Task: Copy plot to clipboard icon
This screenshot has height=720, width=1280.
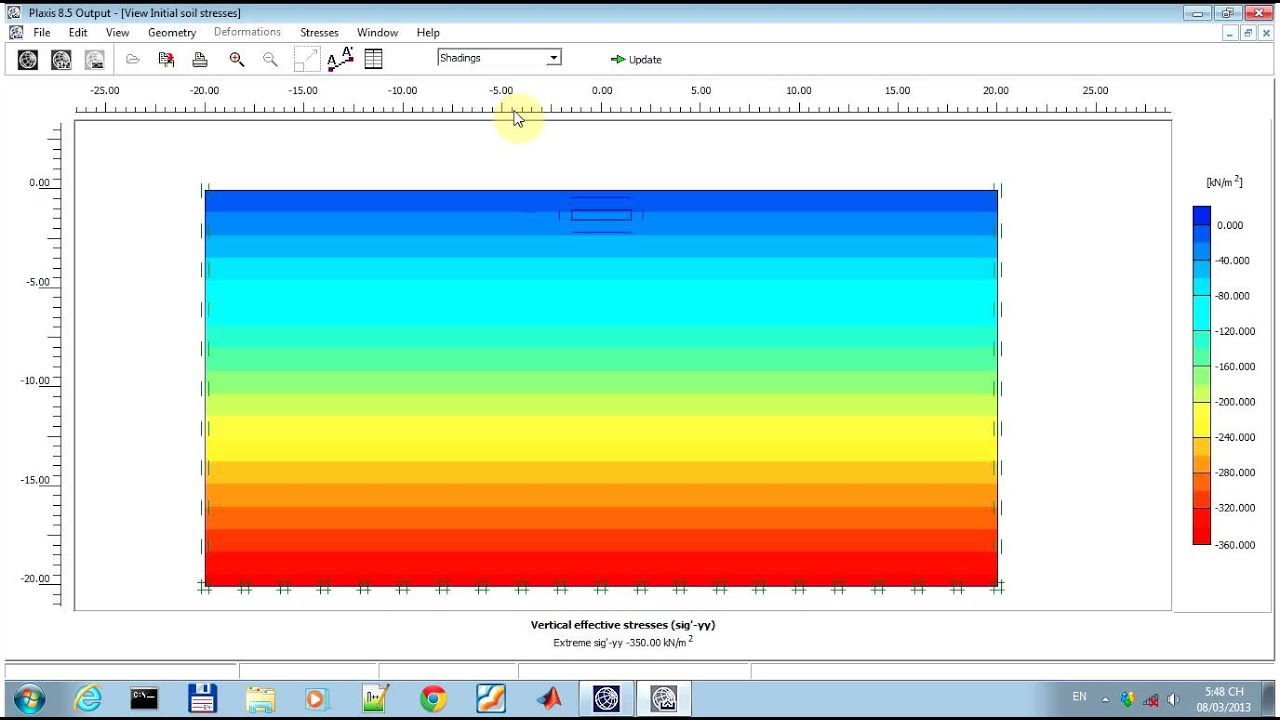Action: 166,60
